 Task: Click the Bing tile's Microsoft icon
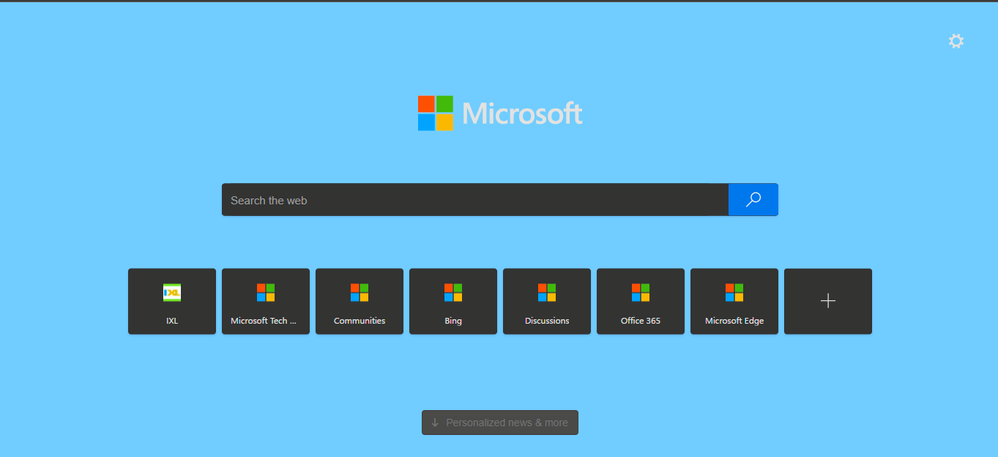(453, 293)
